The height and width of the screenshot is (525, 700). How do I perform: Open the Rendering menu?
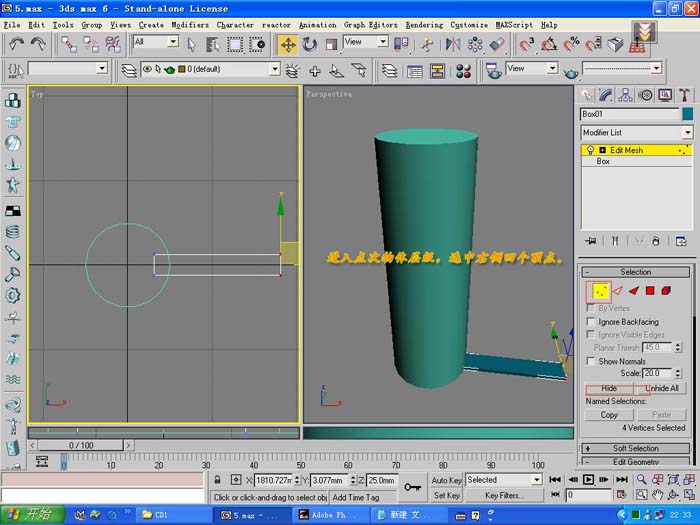pyautogui.click(x=424, y=25)
